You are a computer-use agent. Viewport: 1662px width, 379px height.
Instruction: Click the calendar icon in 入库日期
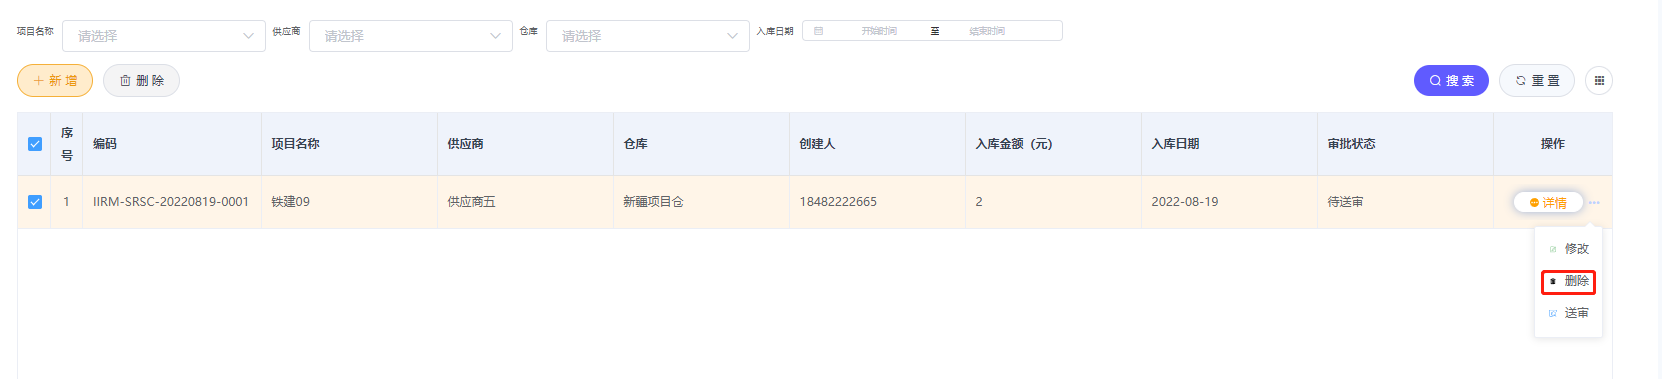coord(818,31)
